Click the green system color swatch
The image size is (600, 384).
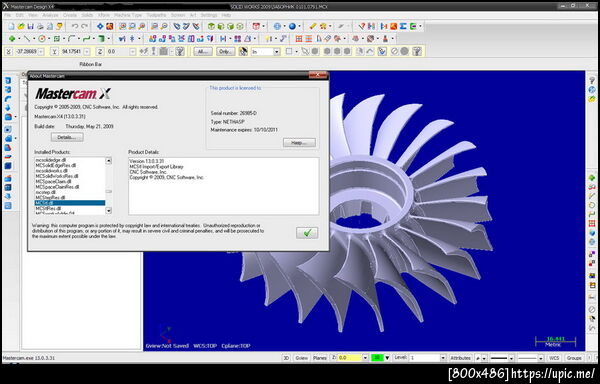[377, 358]
